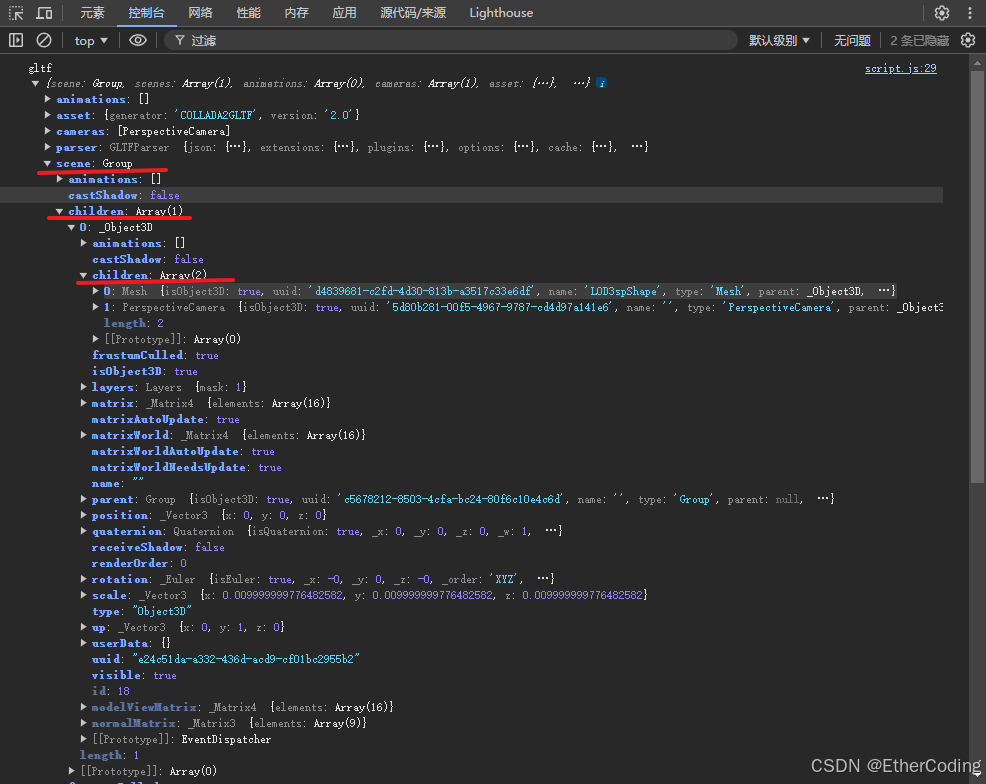Screen dimensions: 986x784
Task: Expand the 0: Mesh LOD3spShape entry
Action: [96, 291]
